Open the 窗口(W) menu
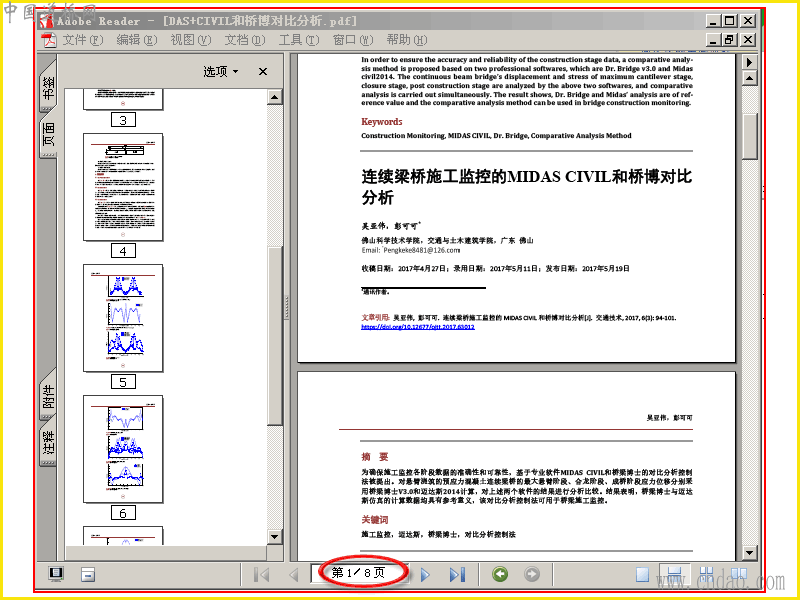This screenshot has height=600, width=800. pyautogui.click(x=353, y=40)
